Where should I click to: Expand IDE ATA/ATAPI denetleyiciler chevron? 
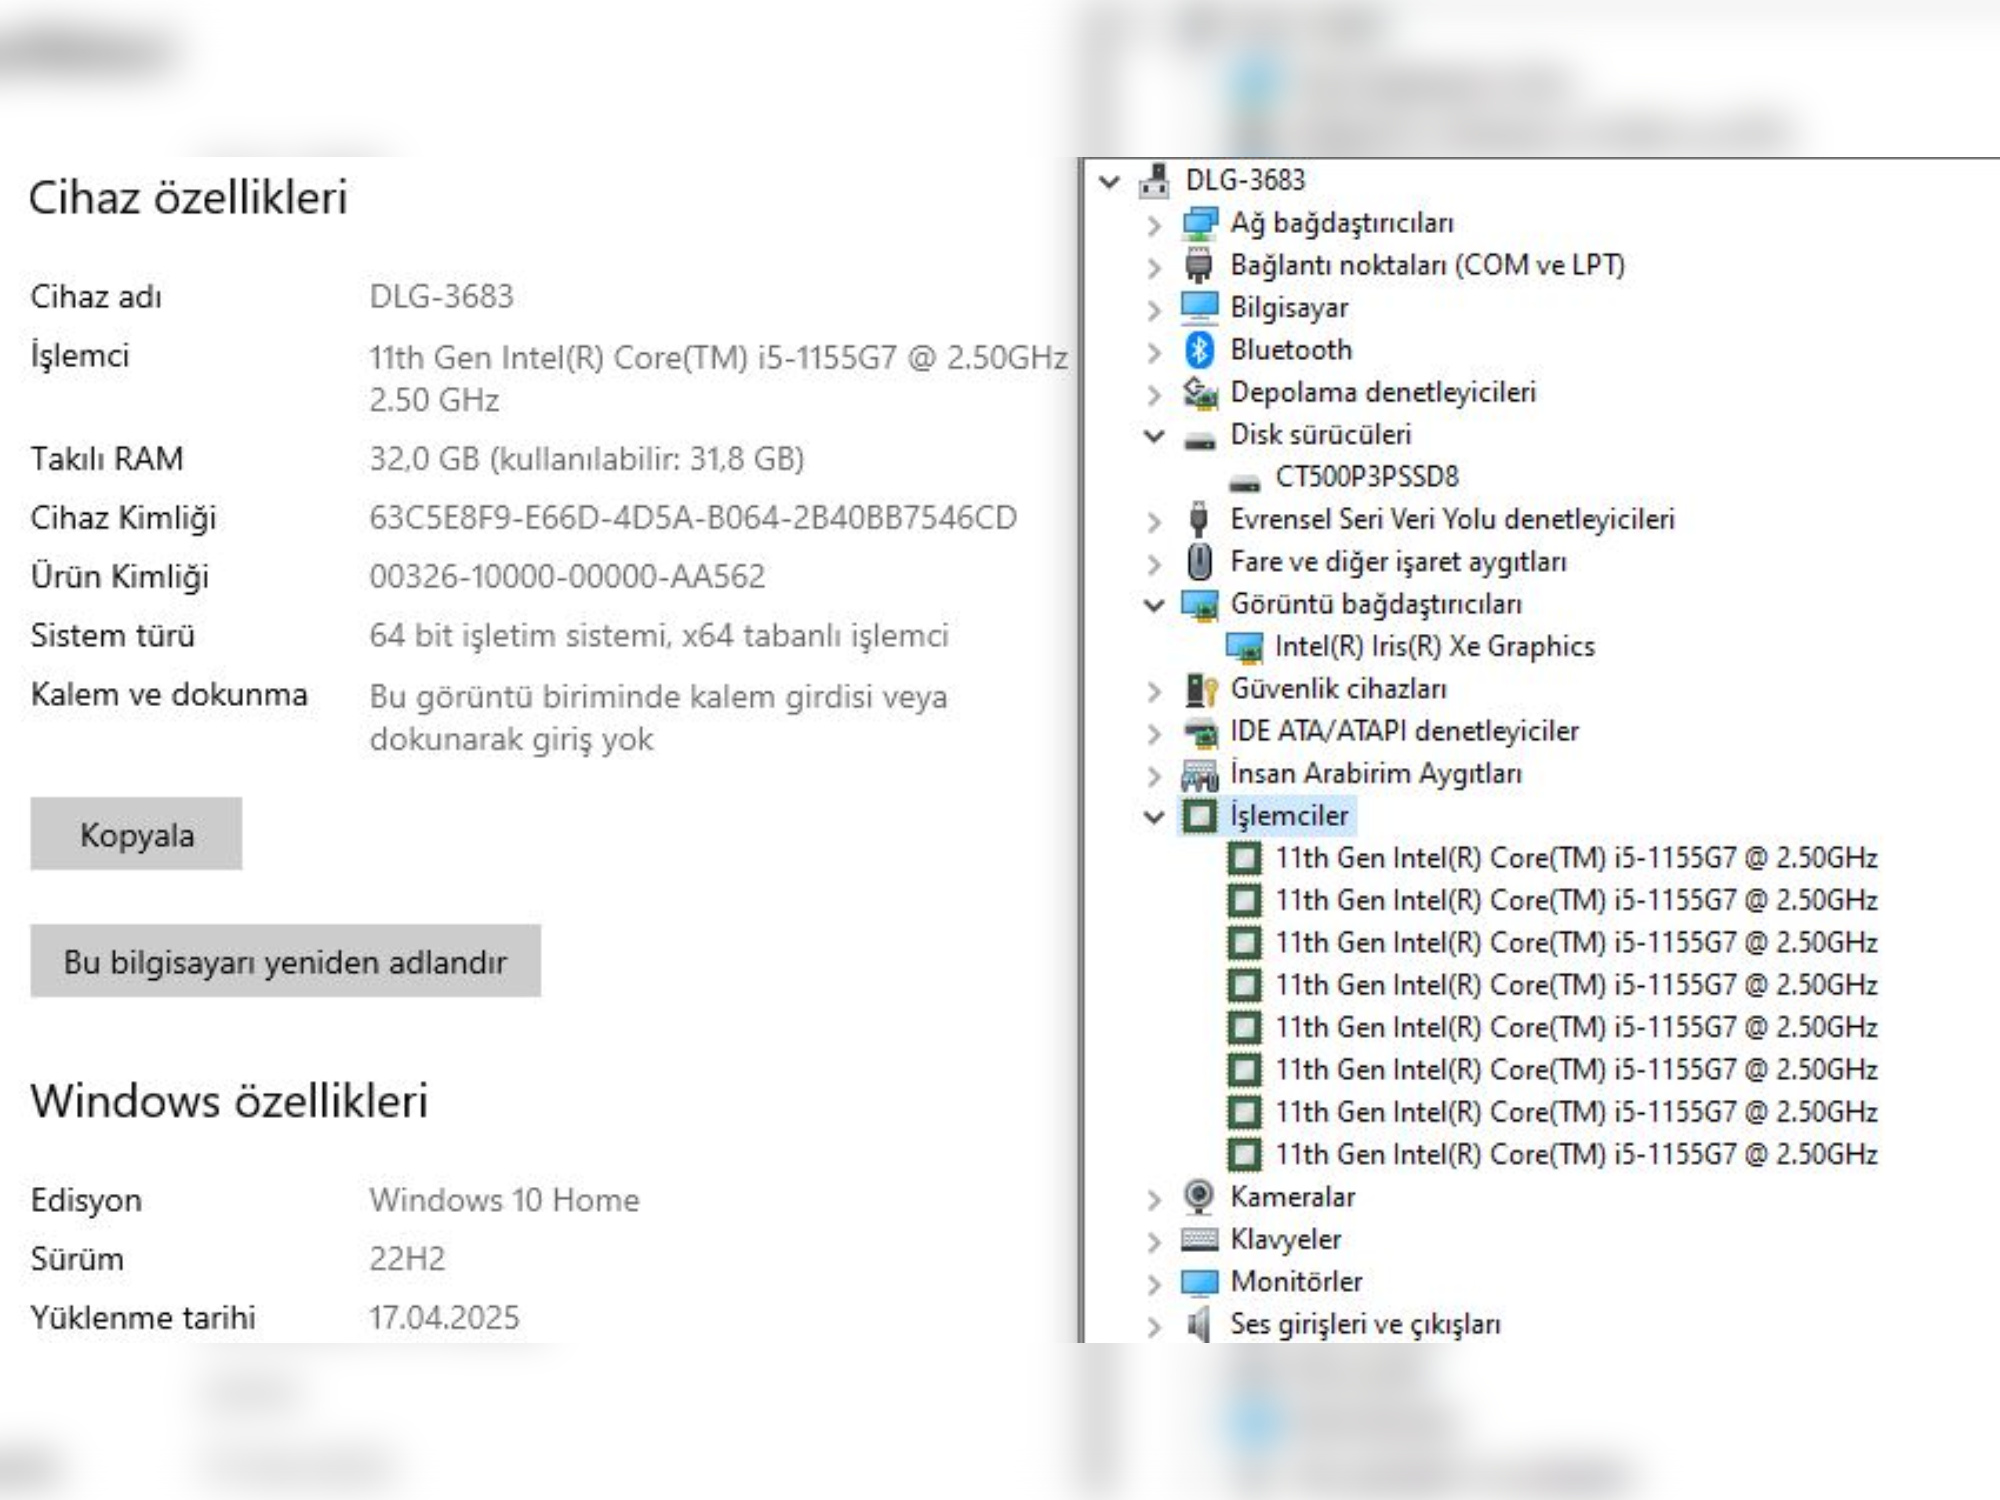point(1154,733)
